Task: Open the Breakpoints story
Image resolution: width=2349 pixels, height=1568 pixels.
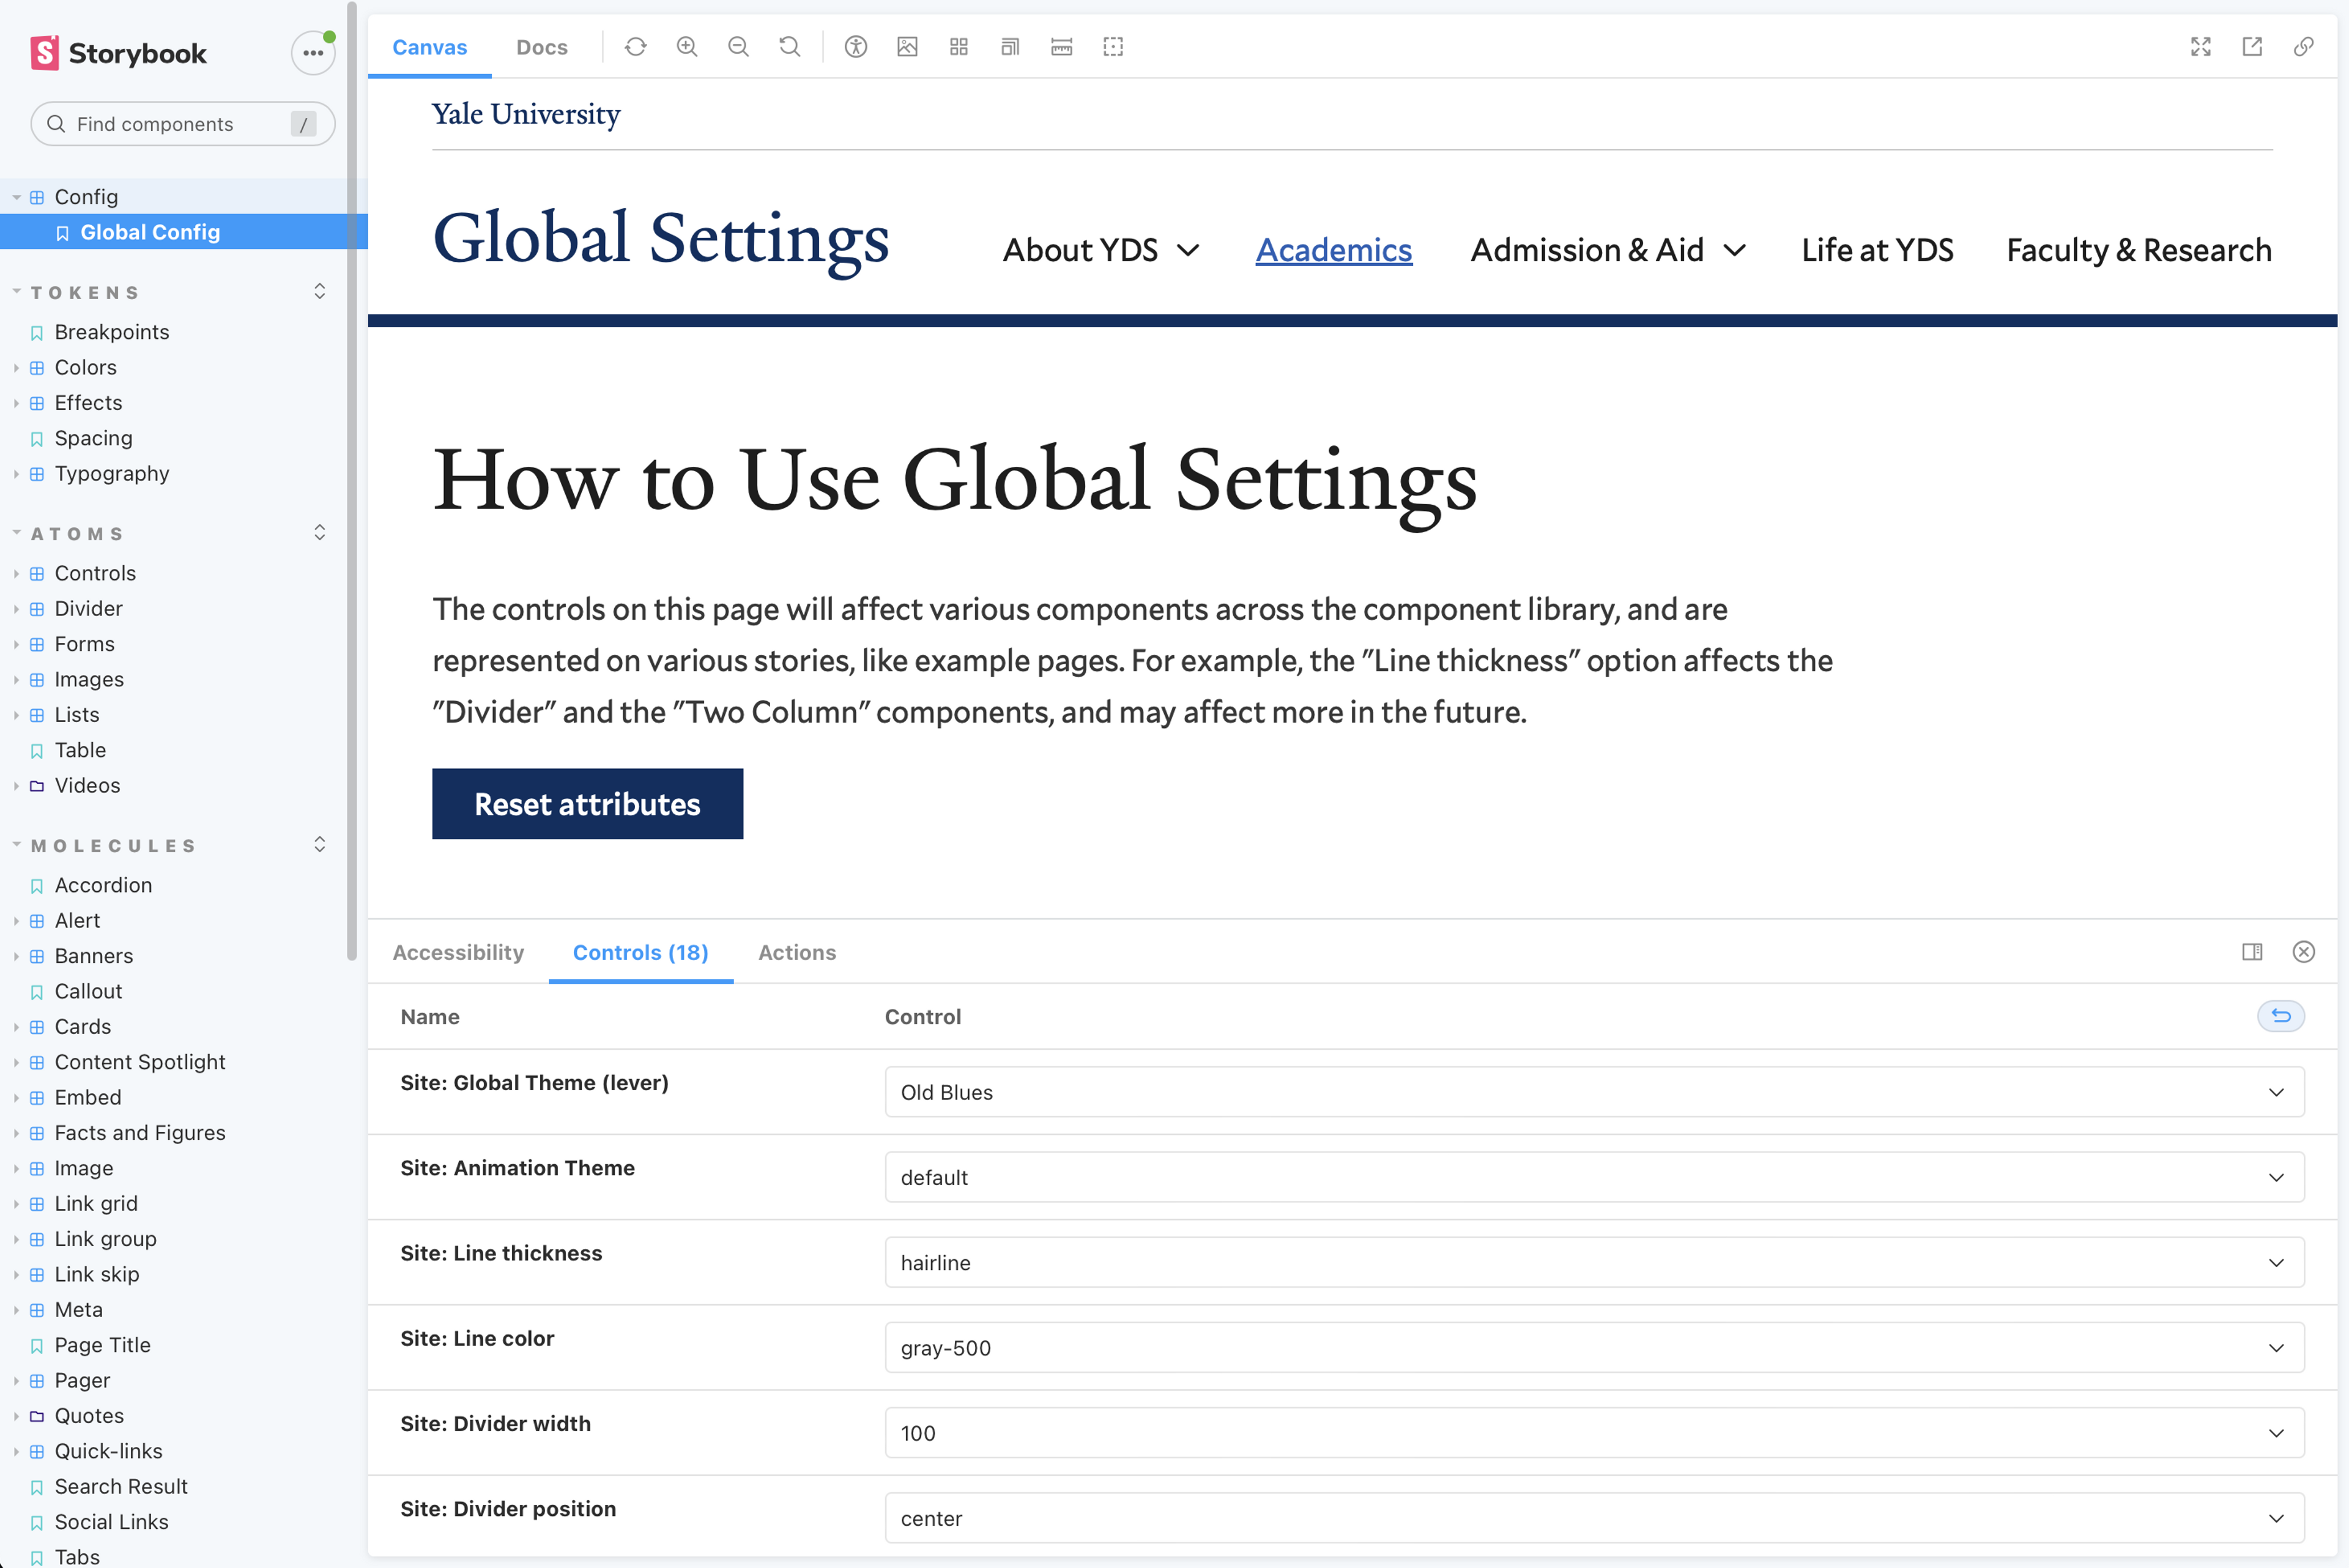Action: pos(111,332)
